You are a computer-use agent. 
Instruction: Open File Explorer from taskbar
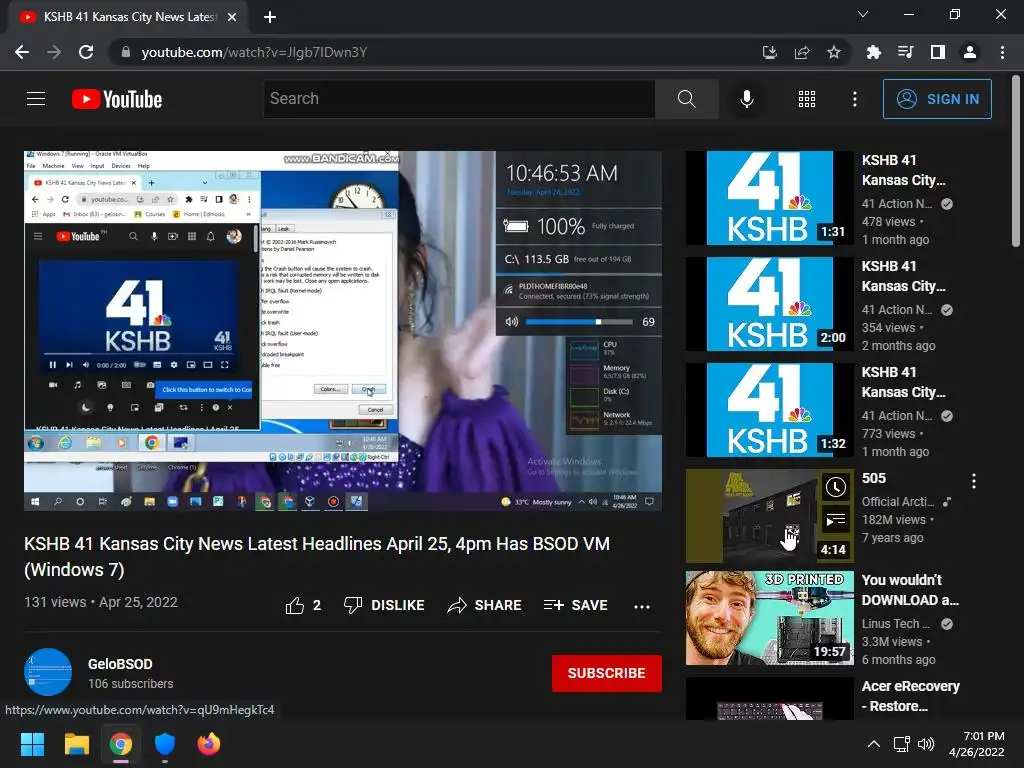[76, 744]
